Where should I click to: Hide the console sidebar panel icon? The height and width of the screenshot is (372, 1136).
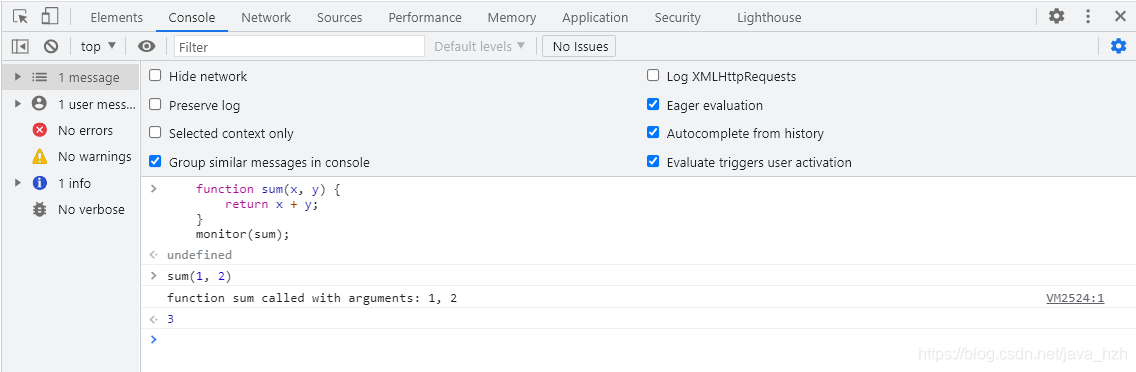20,46
